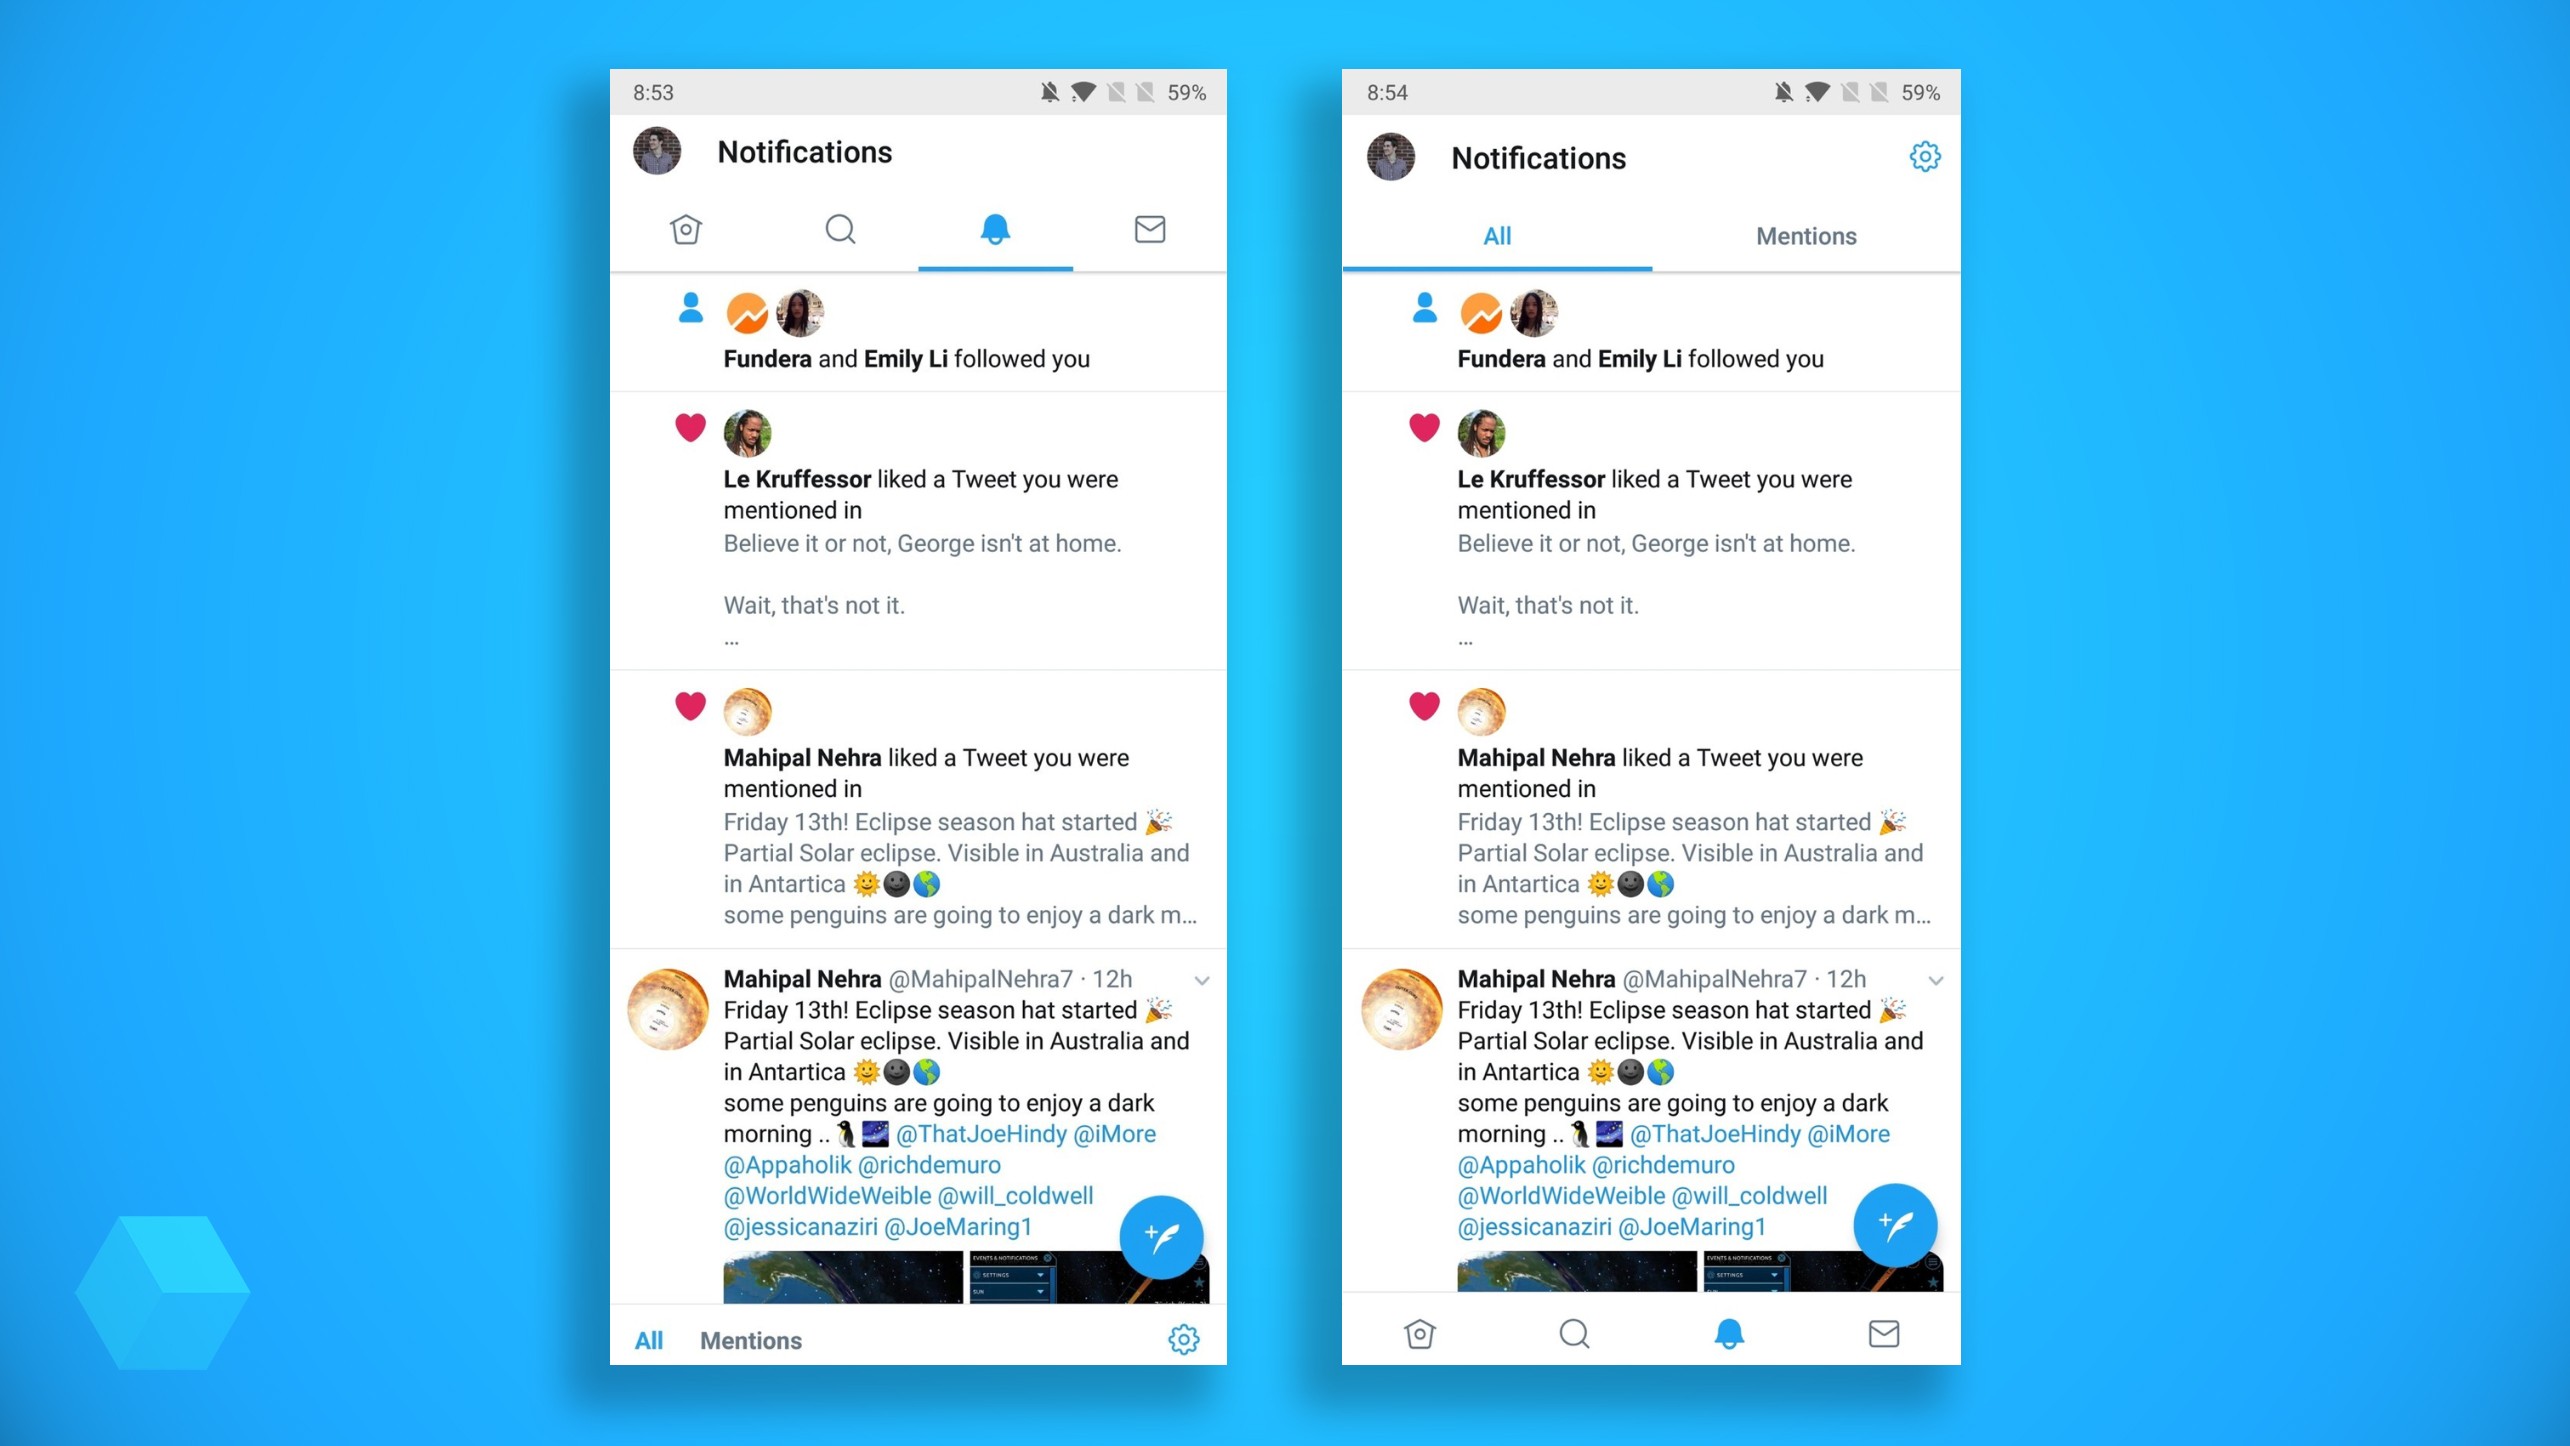Image resolution: width=2570 pixels, height=1446 pixels.
Task: Tap the notifications bell icon
Action: [x=994, y=230]
